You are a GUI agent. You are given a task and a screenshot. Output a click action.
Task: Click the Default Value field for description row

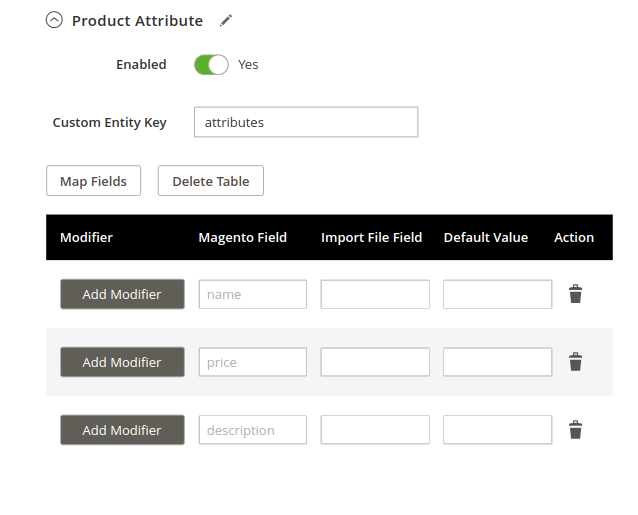pos(498,430)
